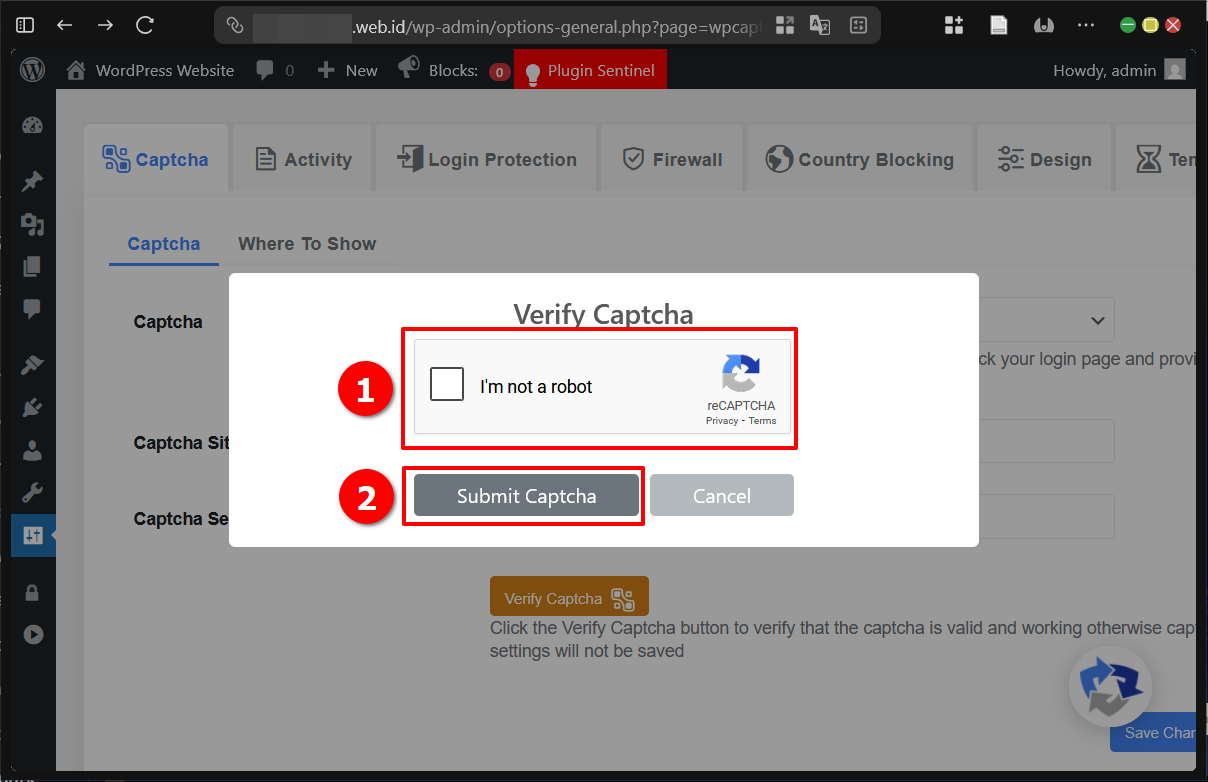Switch to the Where To Show tab
Screen dimensions: 1208x782
pyautogui.click(x=307, y=243)
